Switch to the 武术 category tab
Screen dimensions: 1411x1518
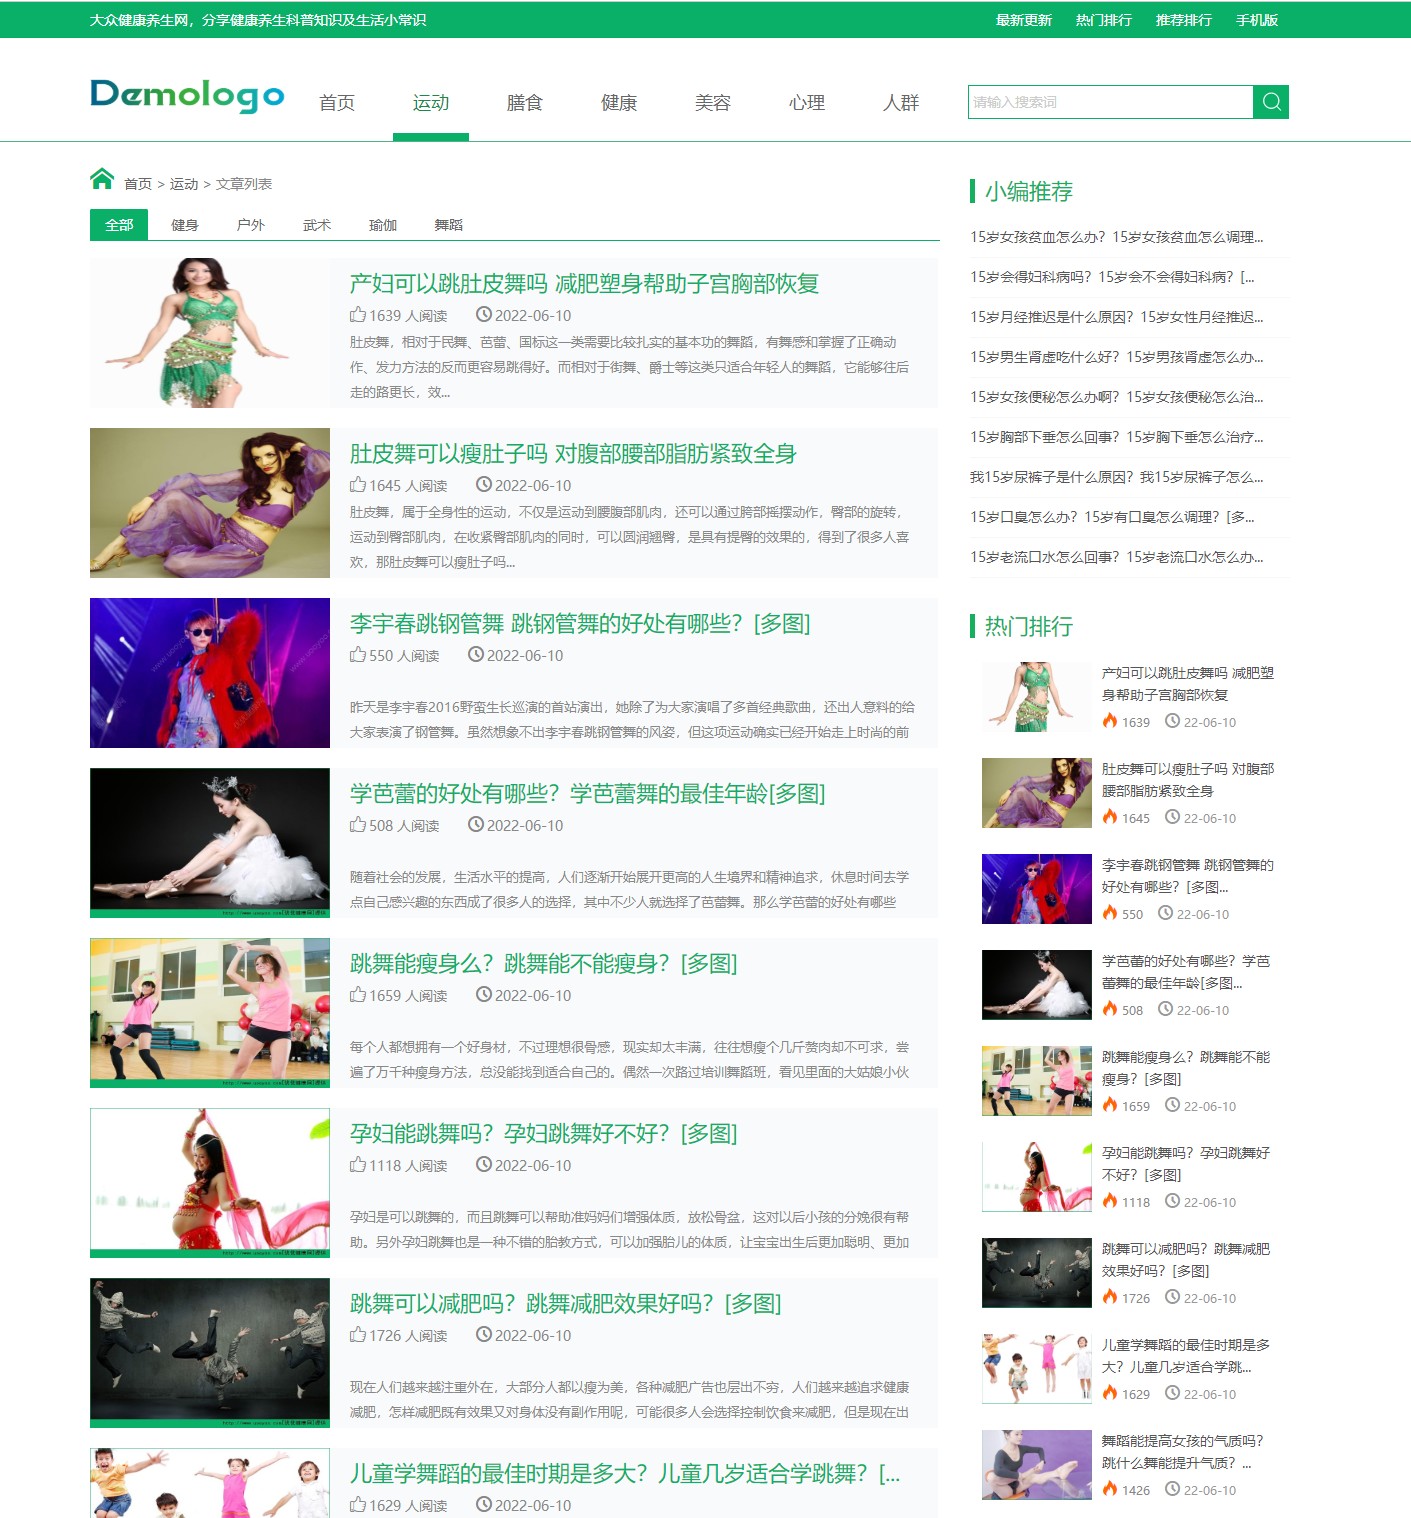coord(317,225)
